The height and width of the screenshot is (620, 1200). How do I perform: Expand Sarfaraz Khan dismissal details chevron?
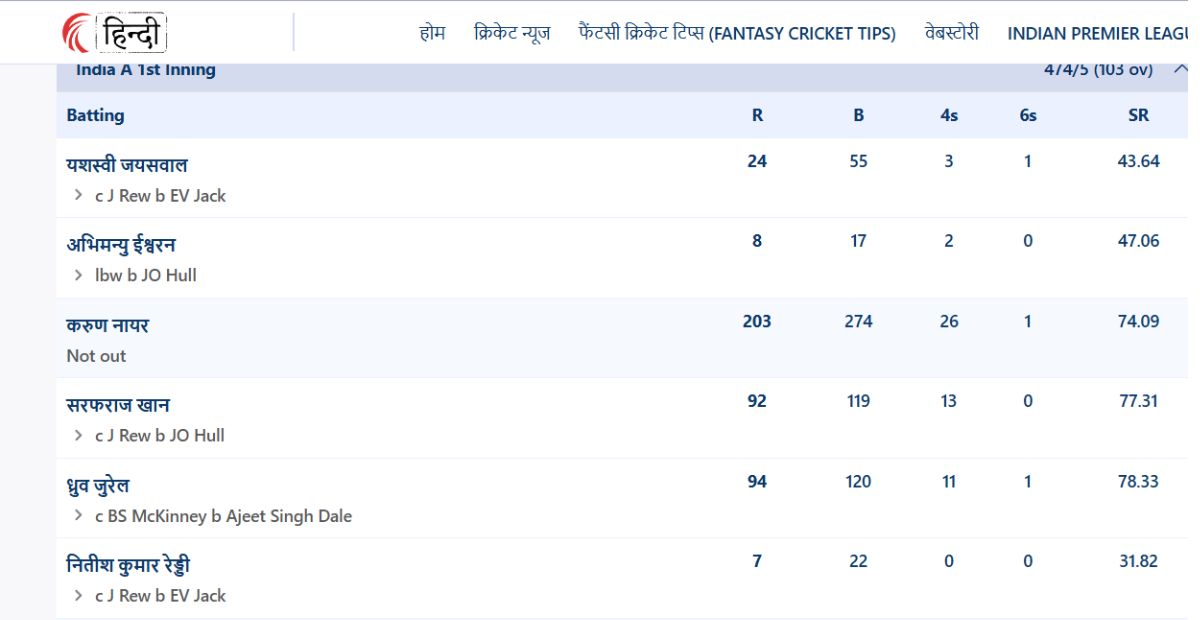79,436
